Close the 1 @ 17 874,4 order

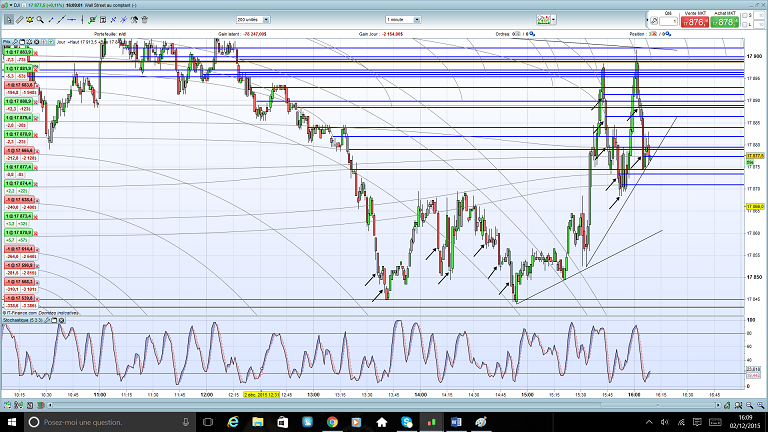coord(36,184)
